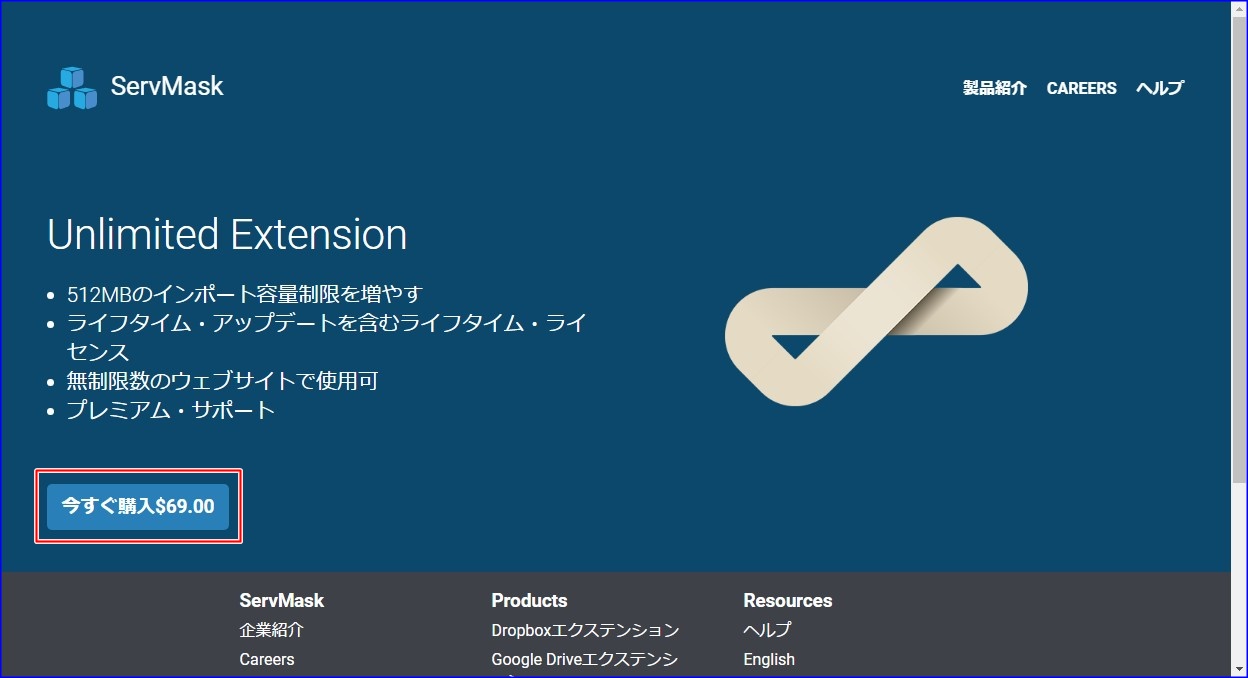The height and width of the screenshot is (678, 1248).
Task: Click the 今すぐ購入$69.00 buy button
Action: click(138, 507)
